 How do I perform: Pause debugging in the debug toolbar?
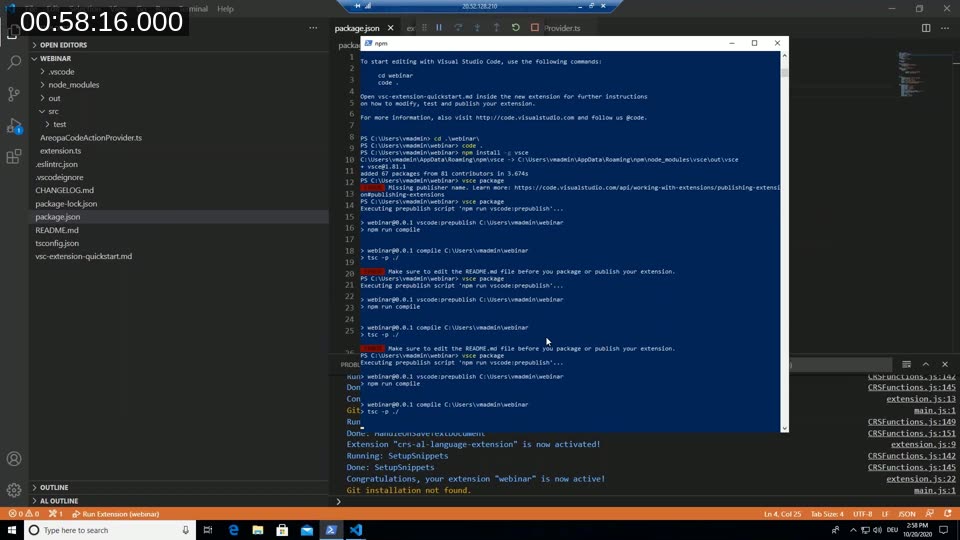coord(439,28)
